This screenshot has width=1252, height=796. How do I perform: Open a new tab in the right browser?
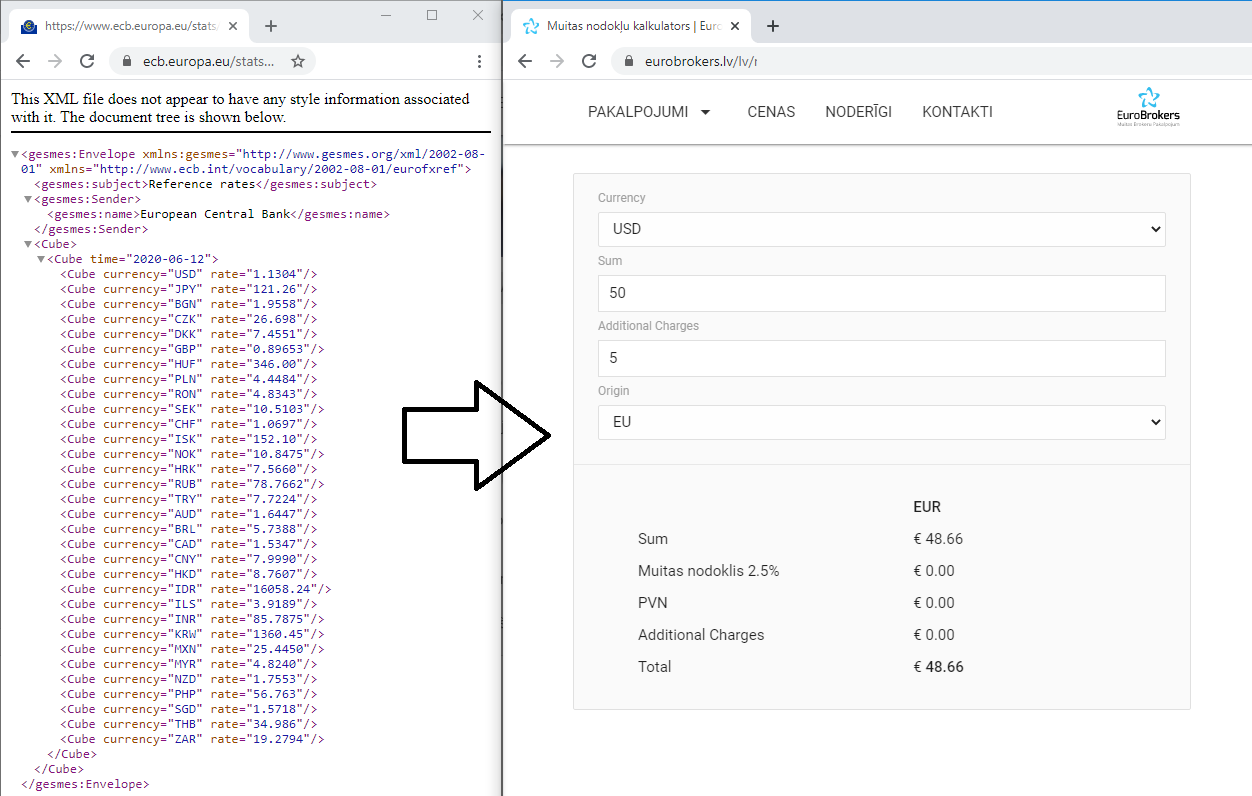coord(772,26)
